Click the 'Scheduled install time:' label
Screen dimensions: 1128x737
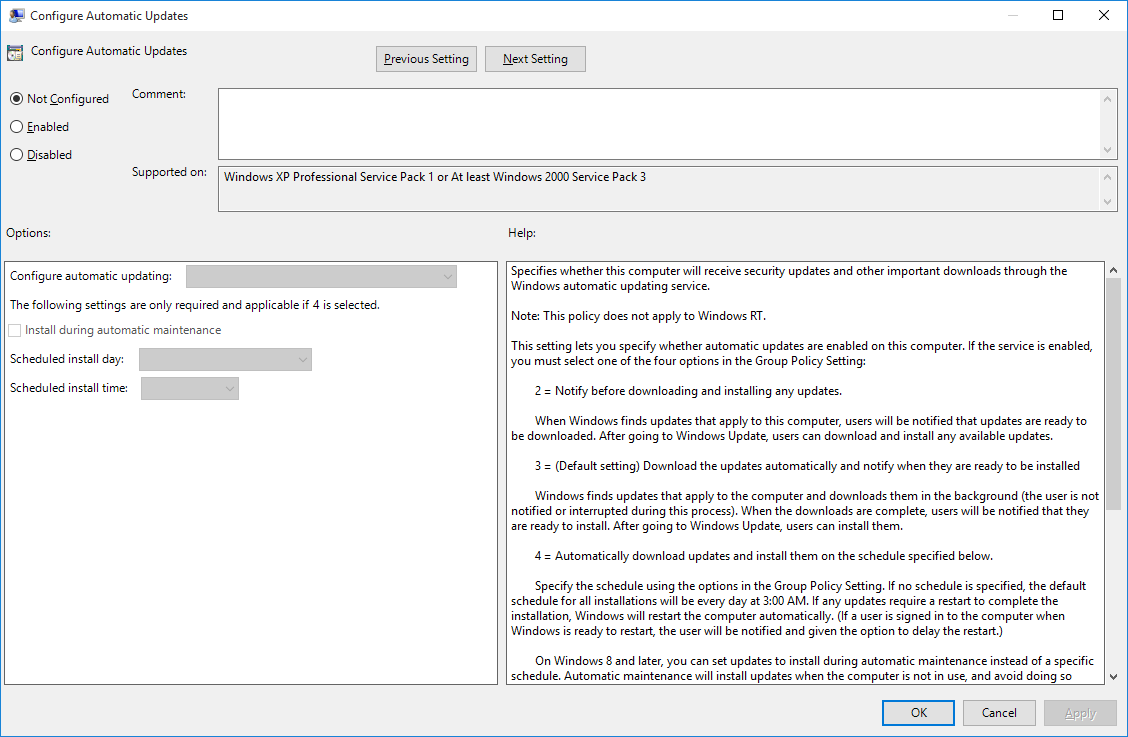69,388
